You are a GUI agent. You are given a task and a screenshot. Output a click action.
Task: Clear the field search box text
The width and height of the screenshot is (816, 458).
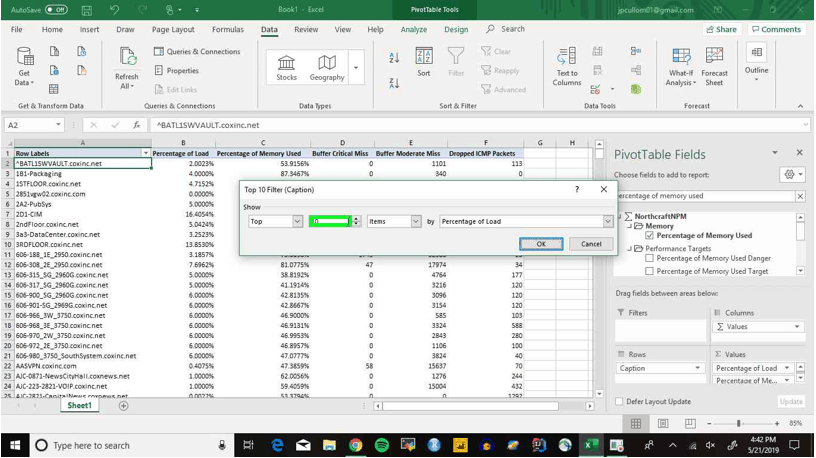point(800,196)
